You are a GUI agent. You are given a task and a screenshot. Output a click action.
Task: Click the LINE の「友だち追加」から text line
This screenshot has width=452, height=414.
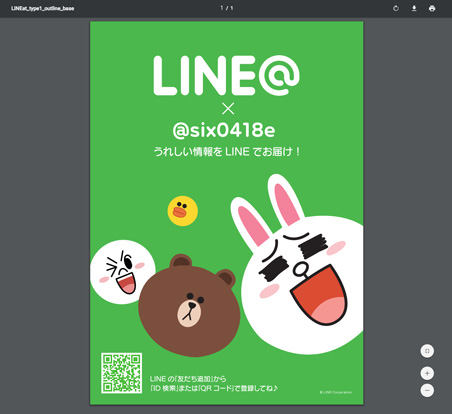pos(188,379)
